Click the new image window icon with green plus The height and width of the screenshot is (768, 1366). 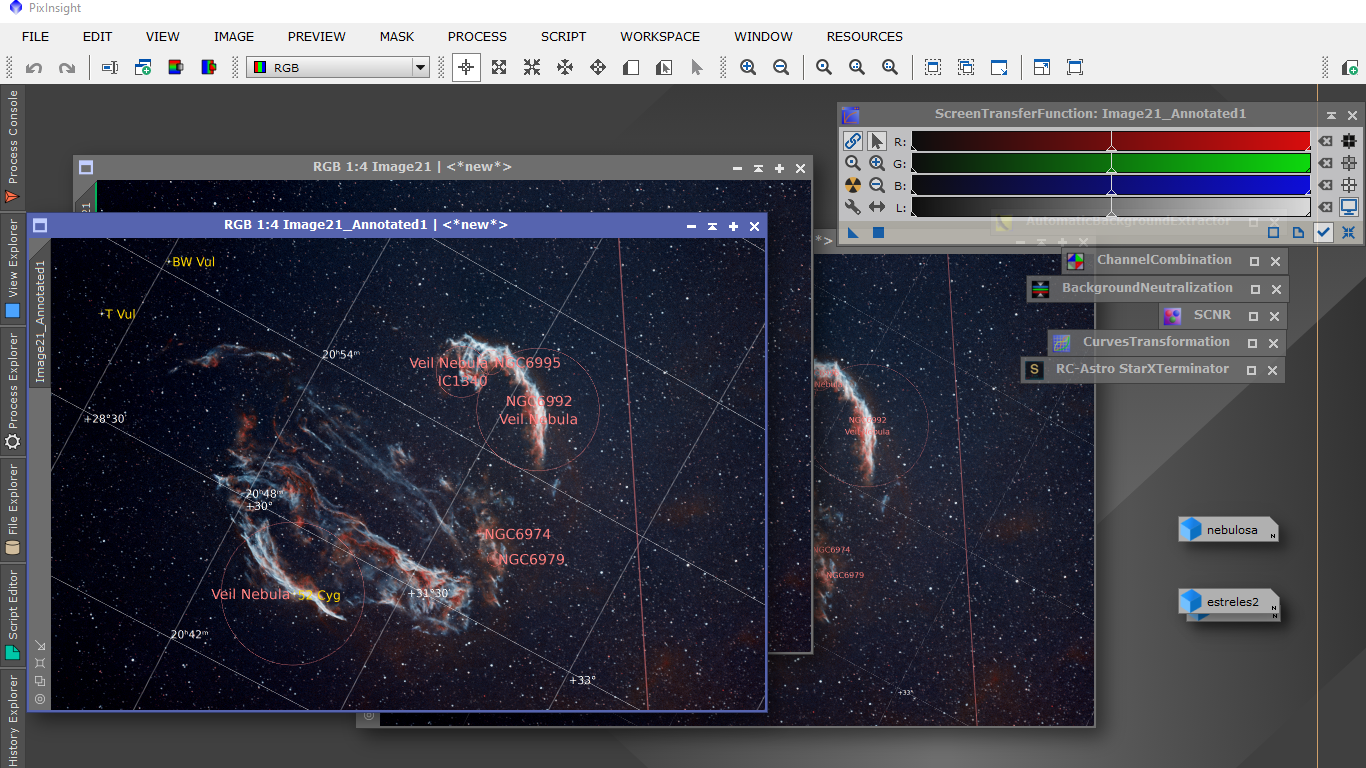pos(143,68)
